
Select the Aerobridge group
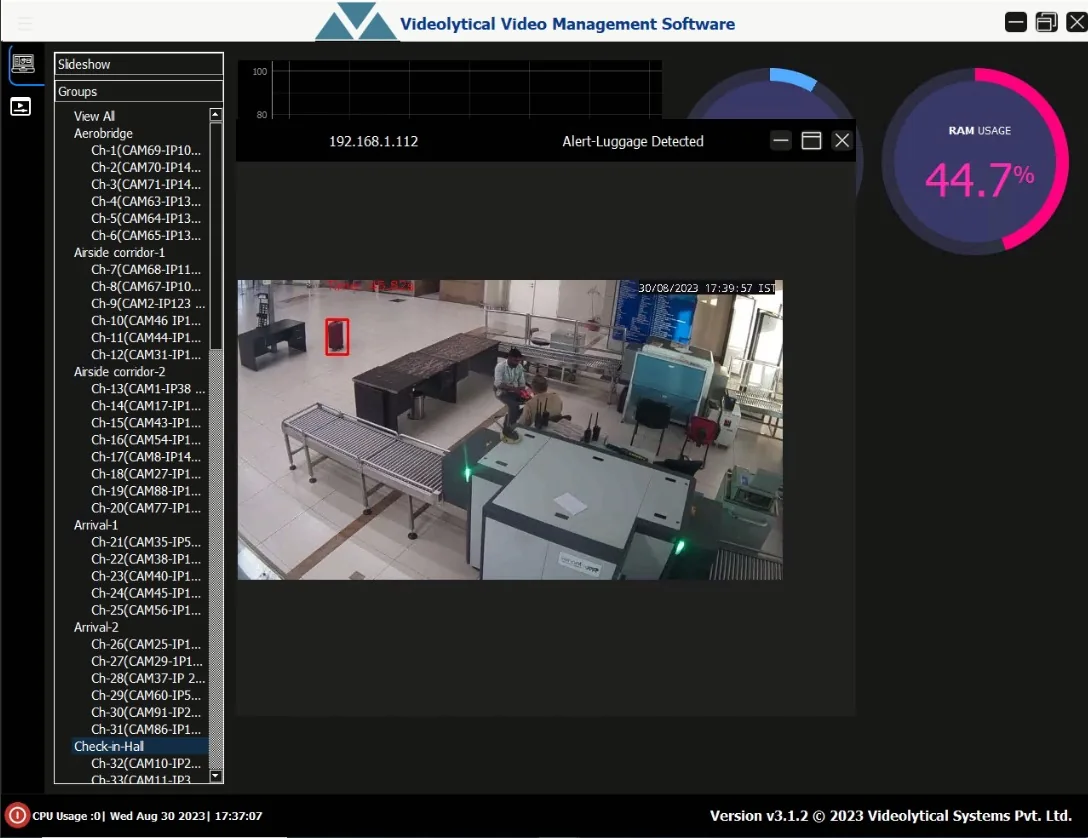click(x=103, y=133)
